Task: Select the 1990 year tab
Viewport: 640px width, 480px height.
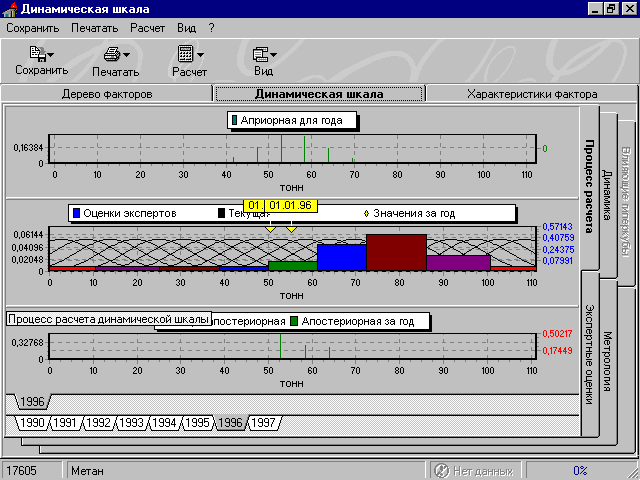Action: (32, 422)
